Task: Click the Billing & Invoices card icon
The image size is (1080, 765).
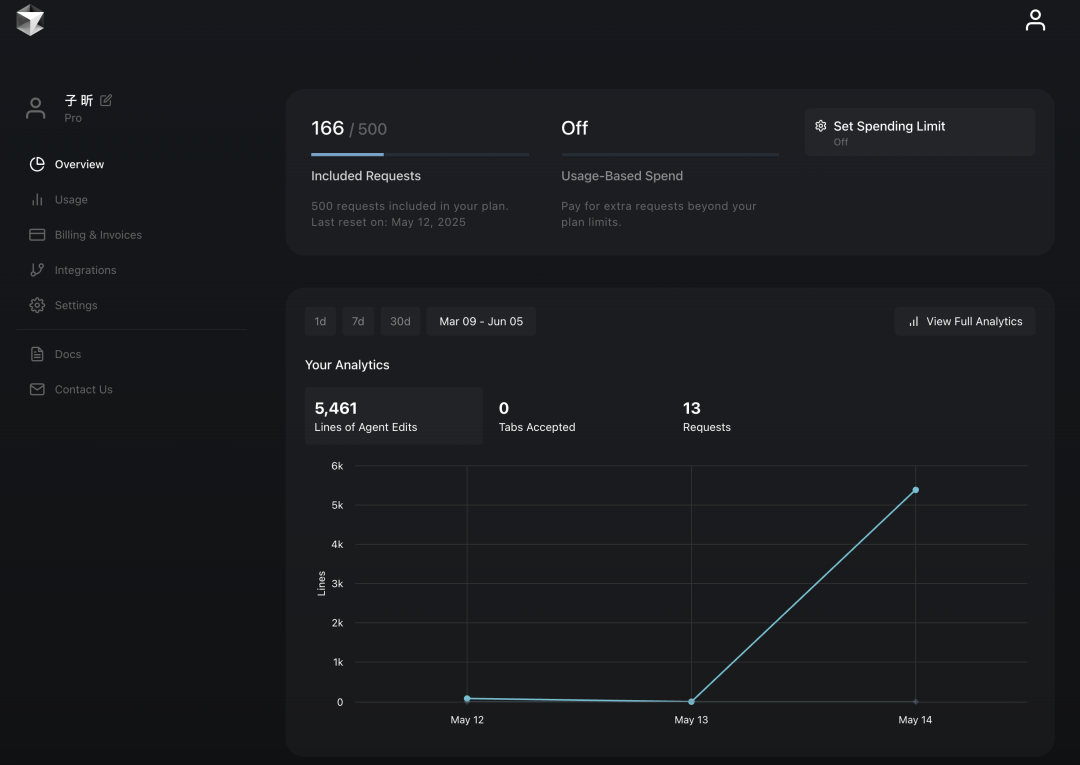Action: coord(37,235)
